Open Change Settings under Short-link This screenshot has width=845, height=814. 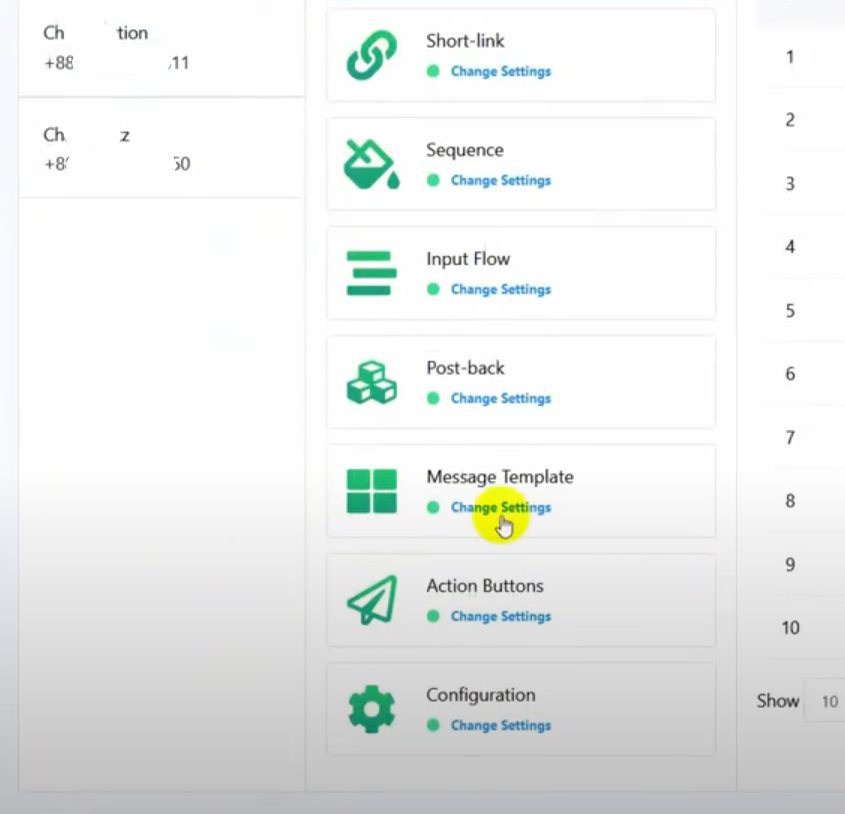500,72
